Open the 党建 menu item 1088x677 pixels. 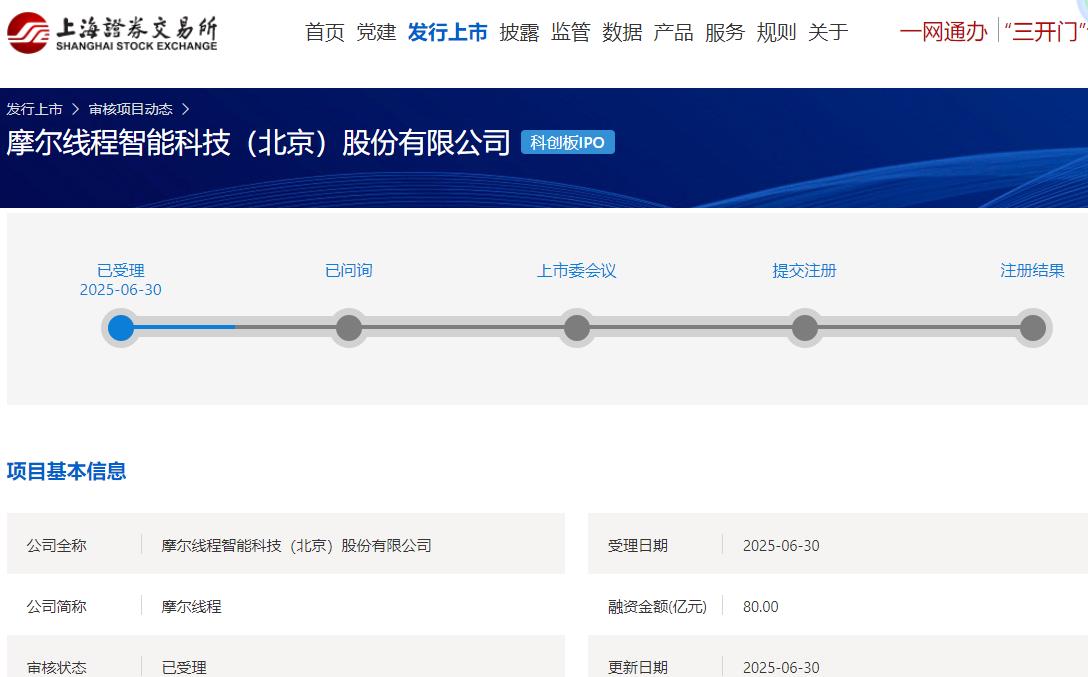(376, 32)
